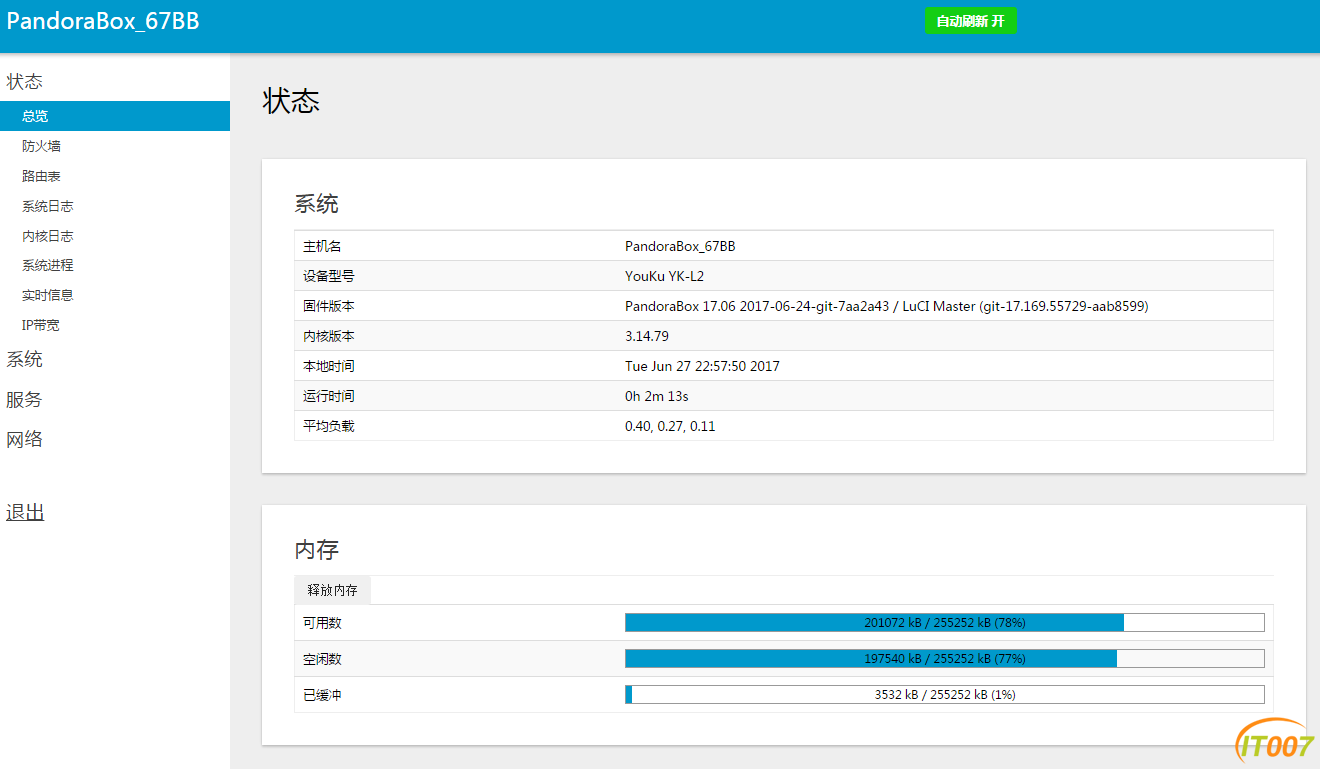
Task: Expand the 状态 sidebar section
Action: pyautogui.click(x=25, y=82)
